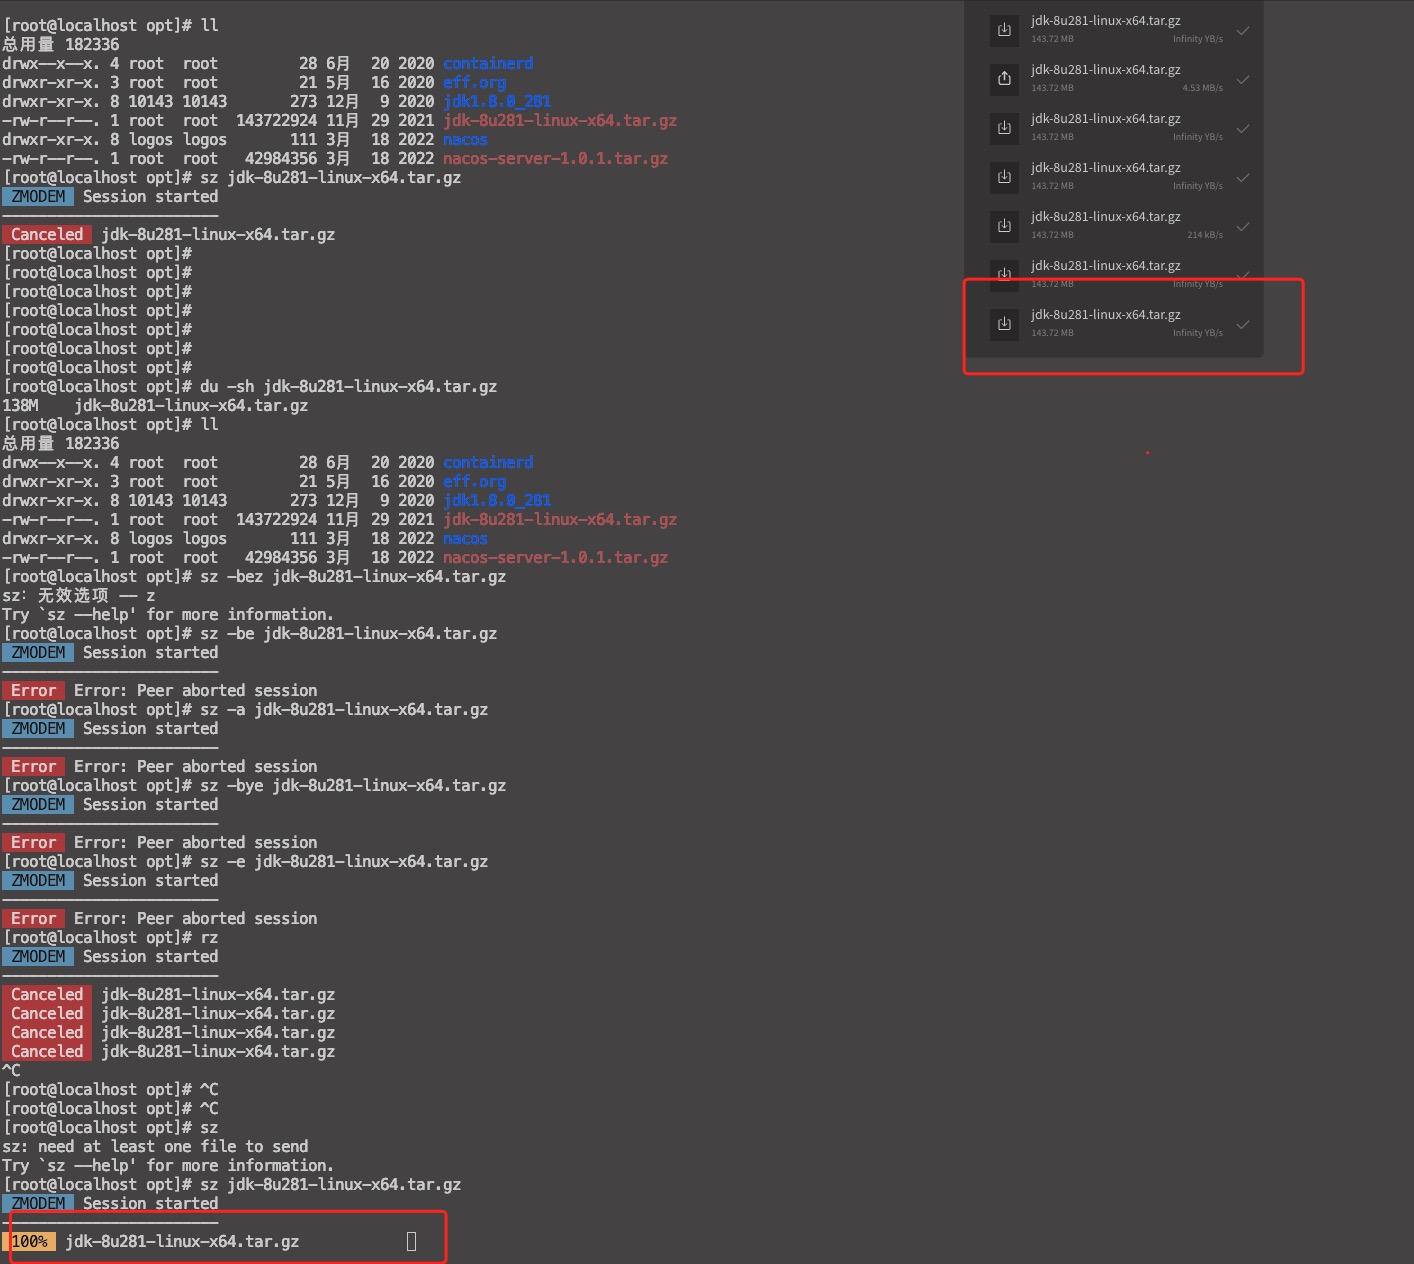Toggle the checkmark on the topmost transfer entry
1414x1264 pixels.
(x=1243, y=31)
